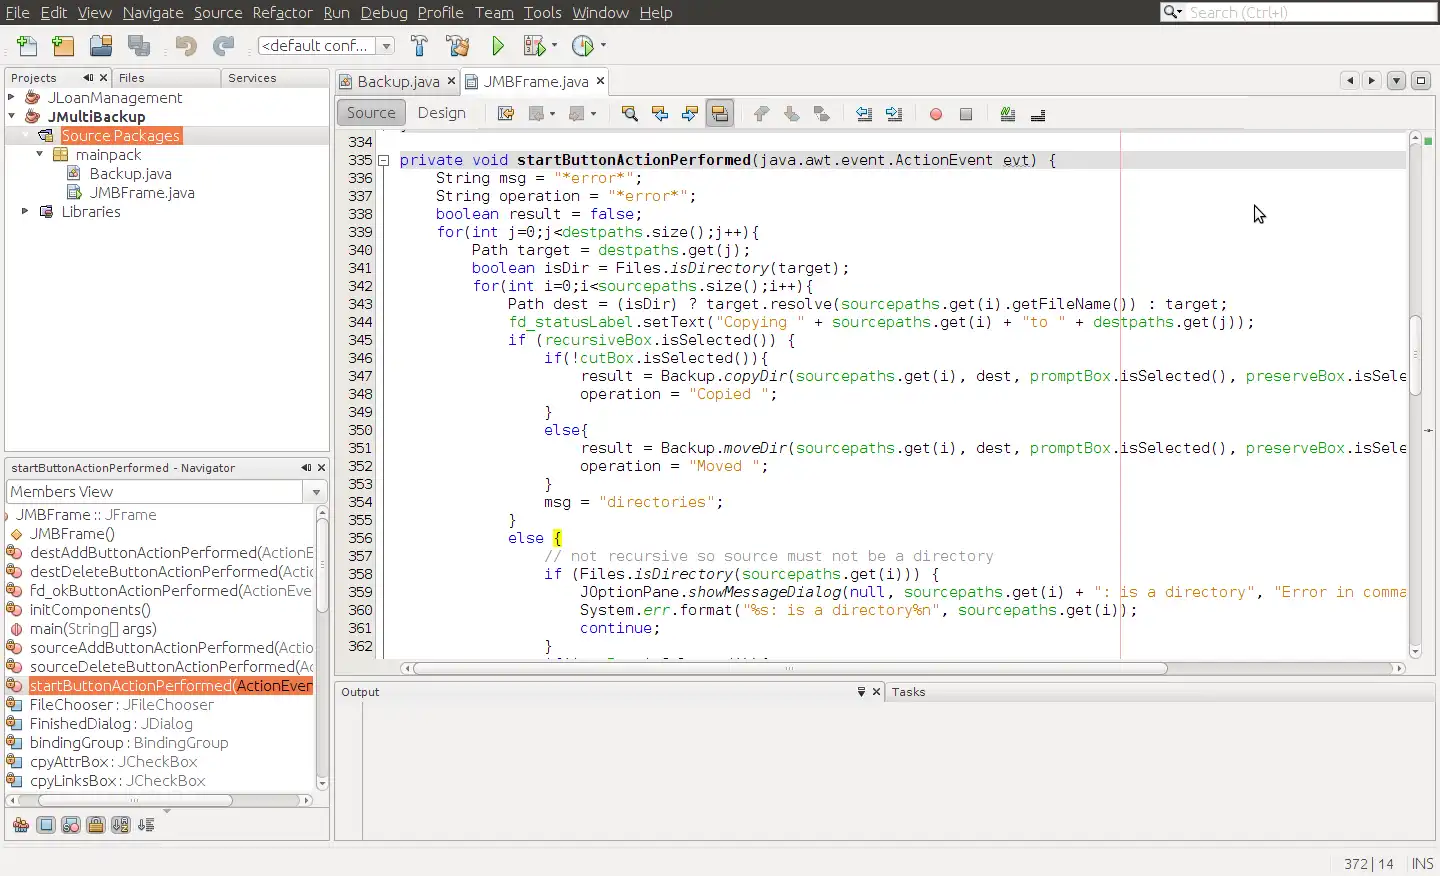This screenshot has width=1440, height=876.
Task: Open the Members View dropdown
Action: [316, 492]
